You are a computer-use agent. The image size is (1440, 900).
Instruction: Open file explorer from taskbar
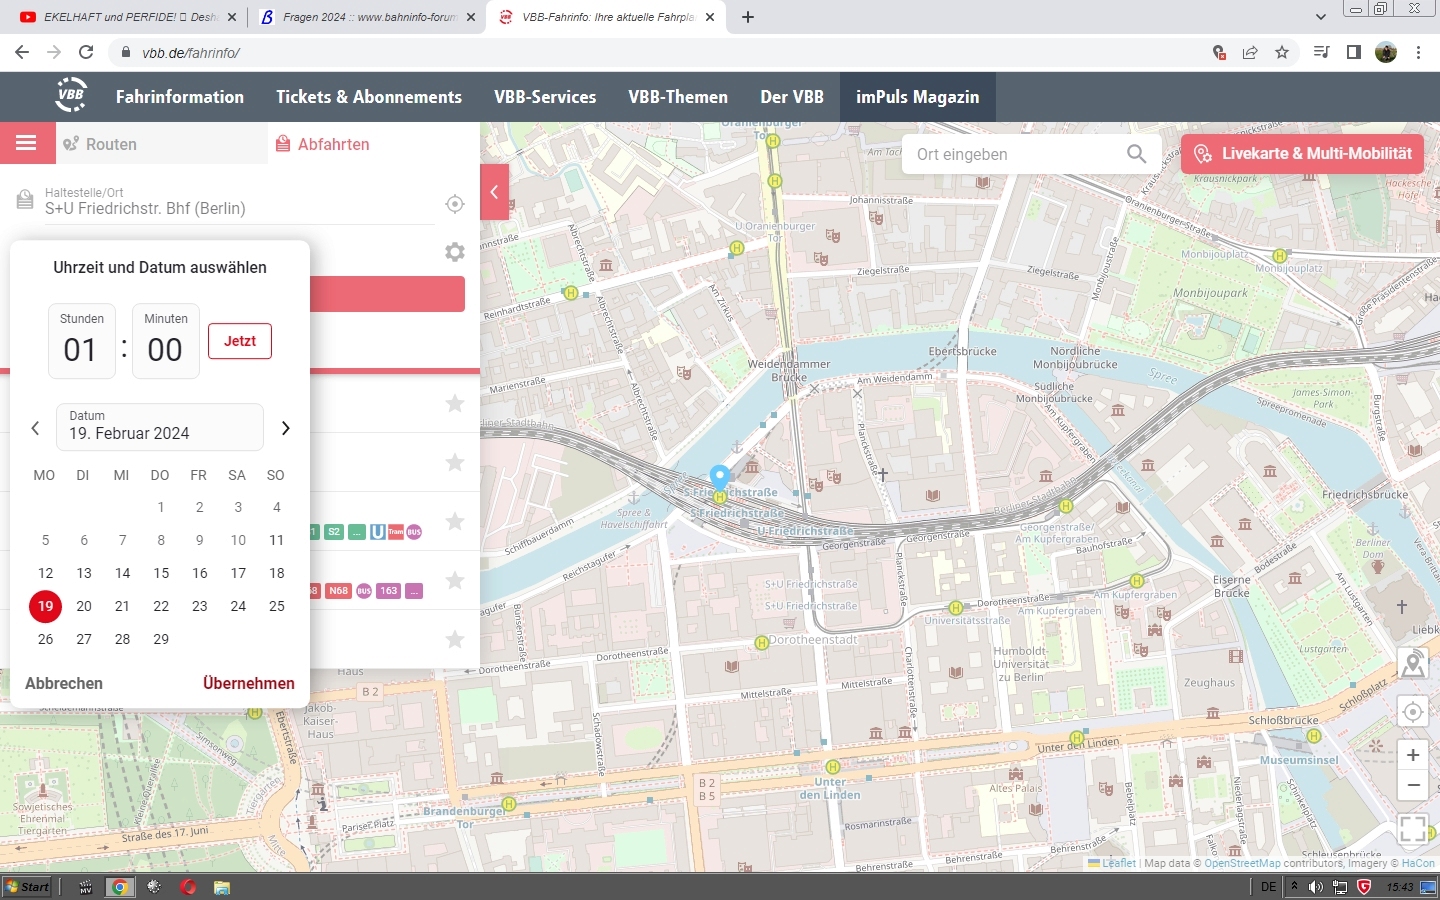point(222,886)
